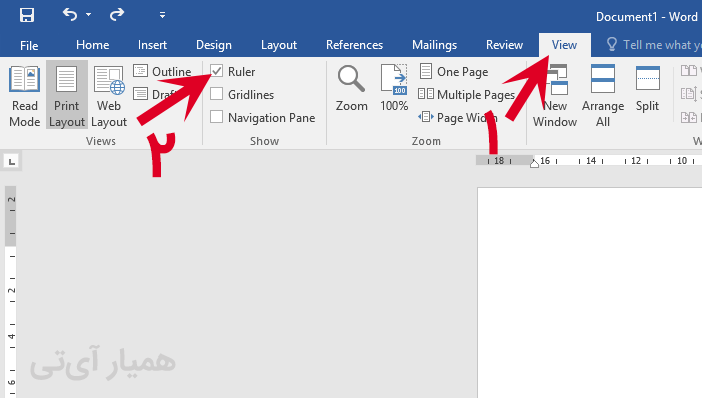
Task: Choose Multiple Pages zoom option
Action: 467,94
